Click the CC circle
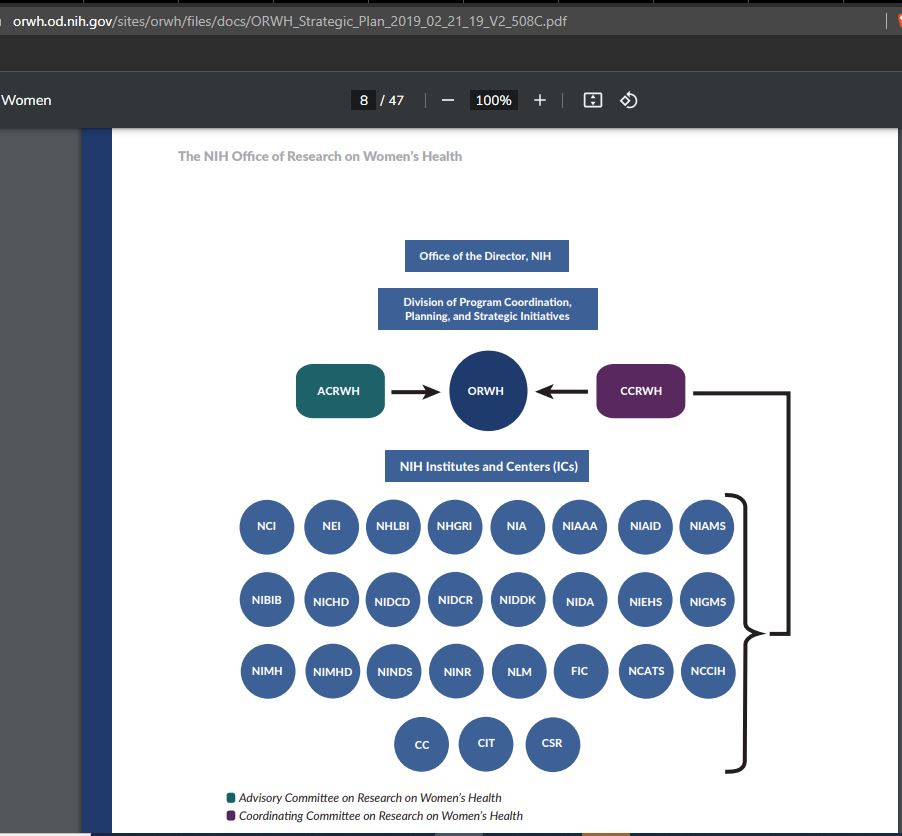Screen dimensions: 902x836 pos(421,744)
